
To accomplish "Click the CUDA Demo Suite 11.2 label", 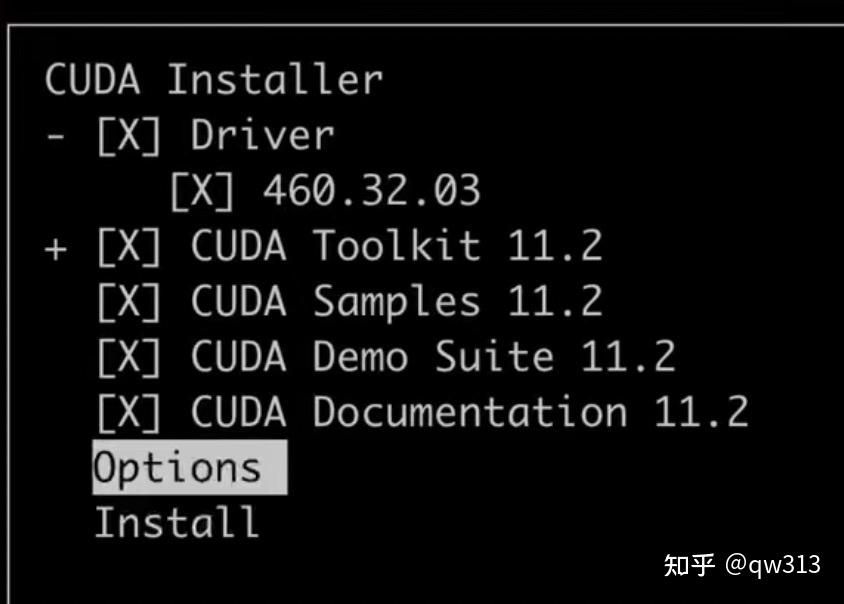I will (433, 357).
